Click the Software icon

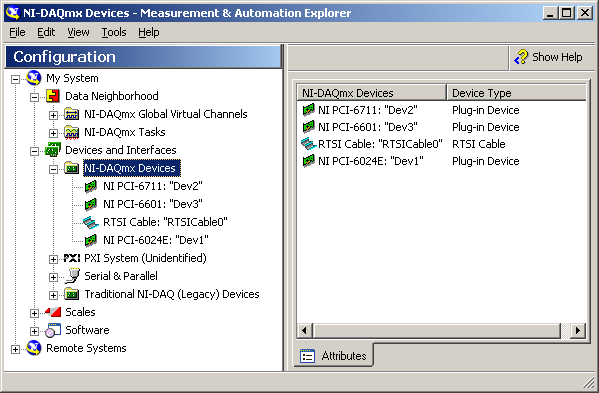[53, 330]
